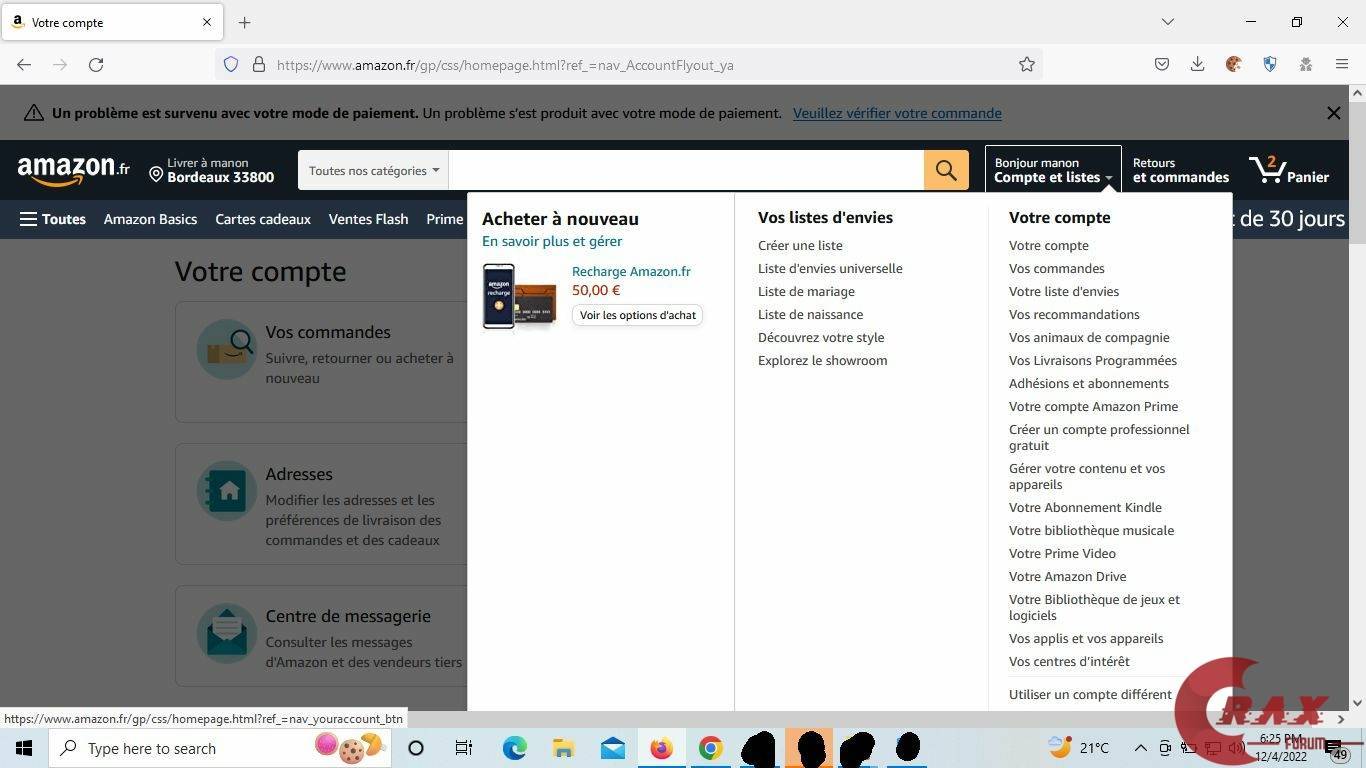Image resolution: width=1366 pixels, height=768 pixels.
Task: Reload the page with refresh icon
Action: click(x=96, y=64)
